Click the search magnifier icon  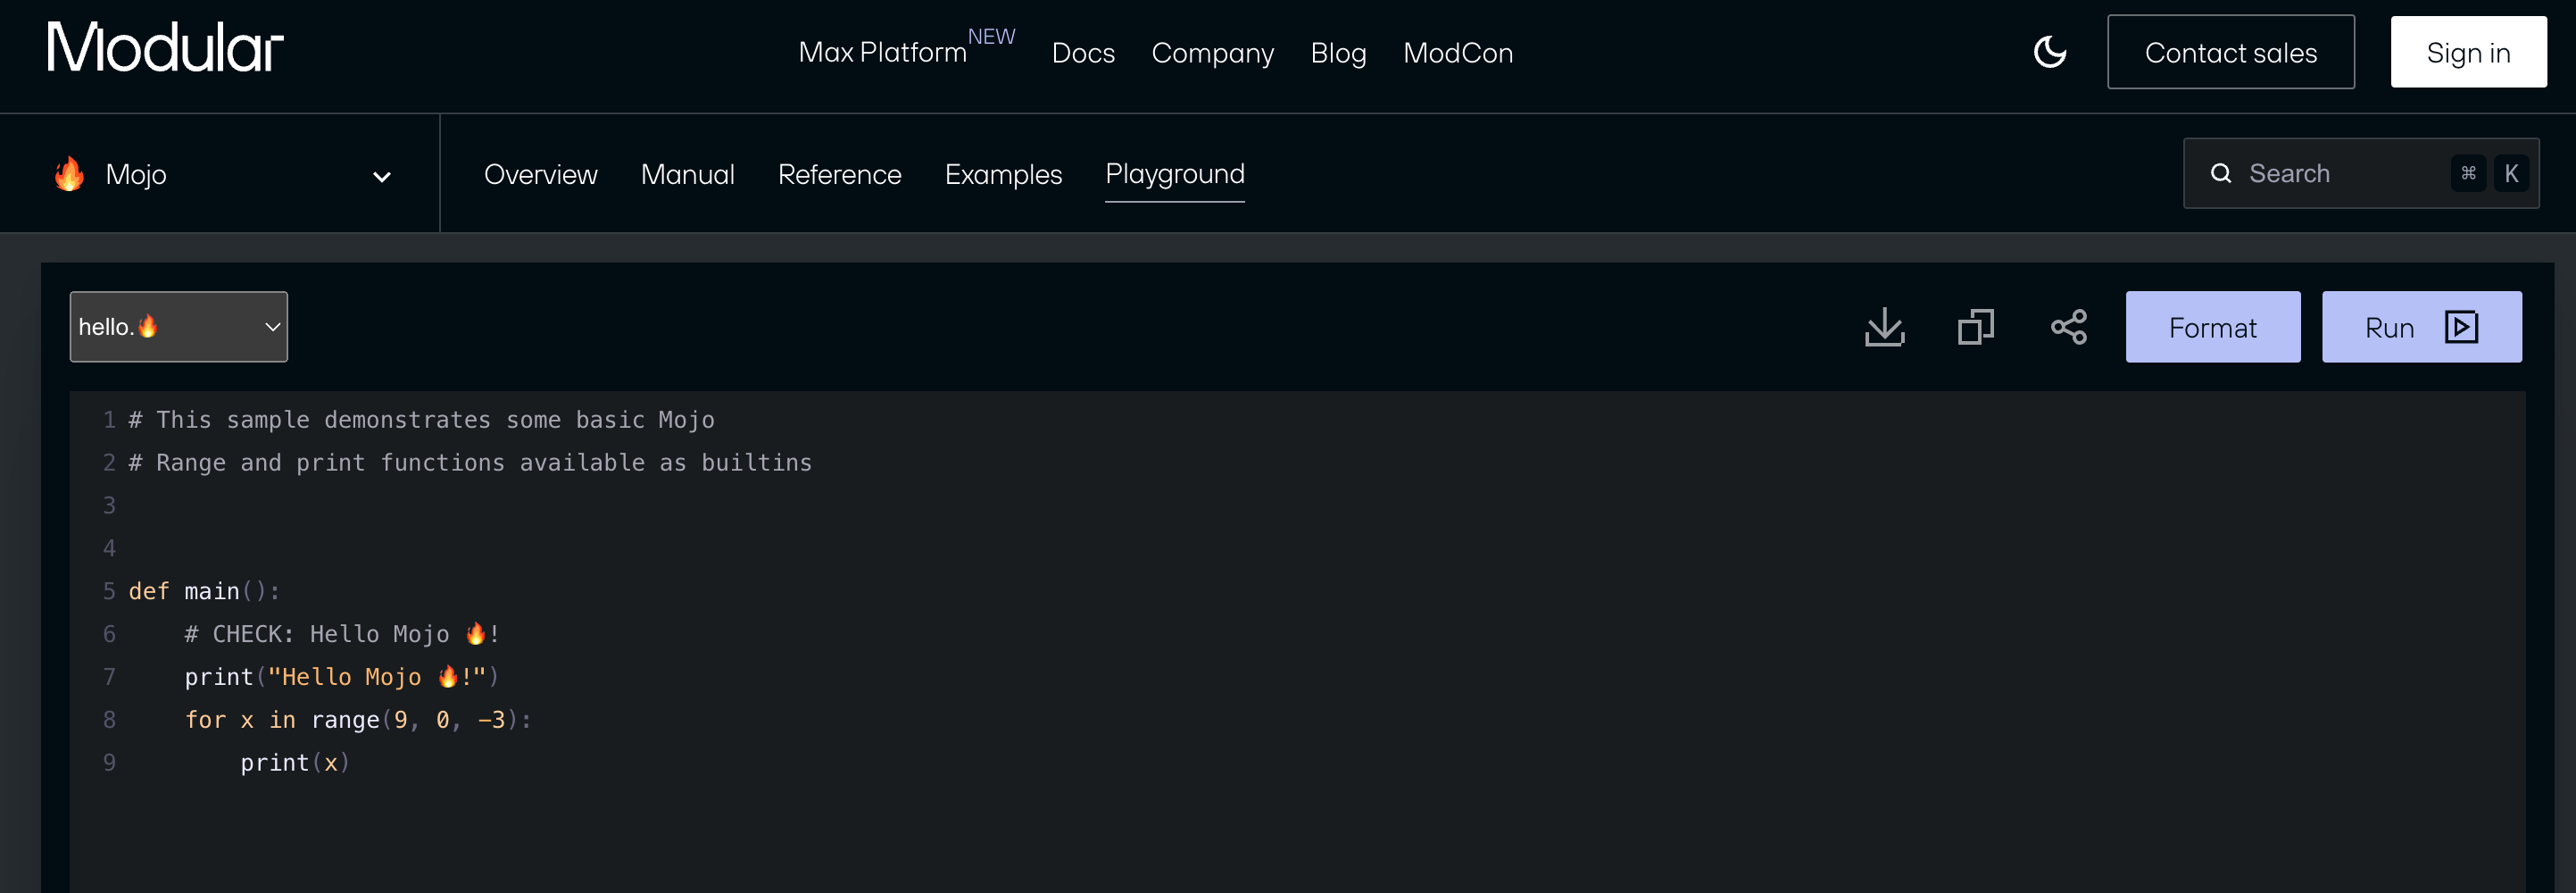[2221, 174]
